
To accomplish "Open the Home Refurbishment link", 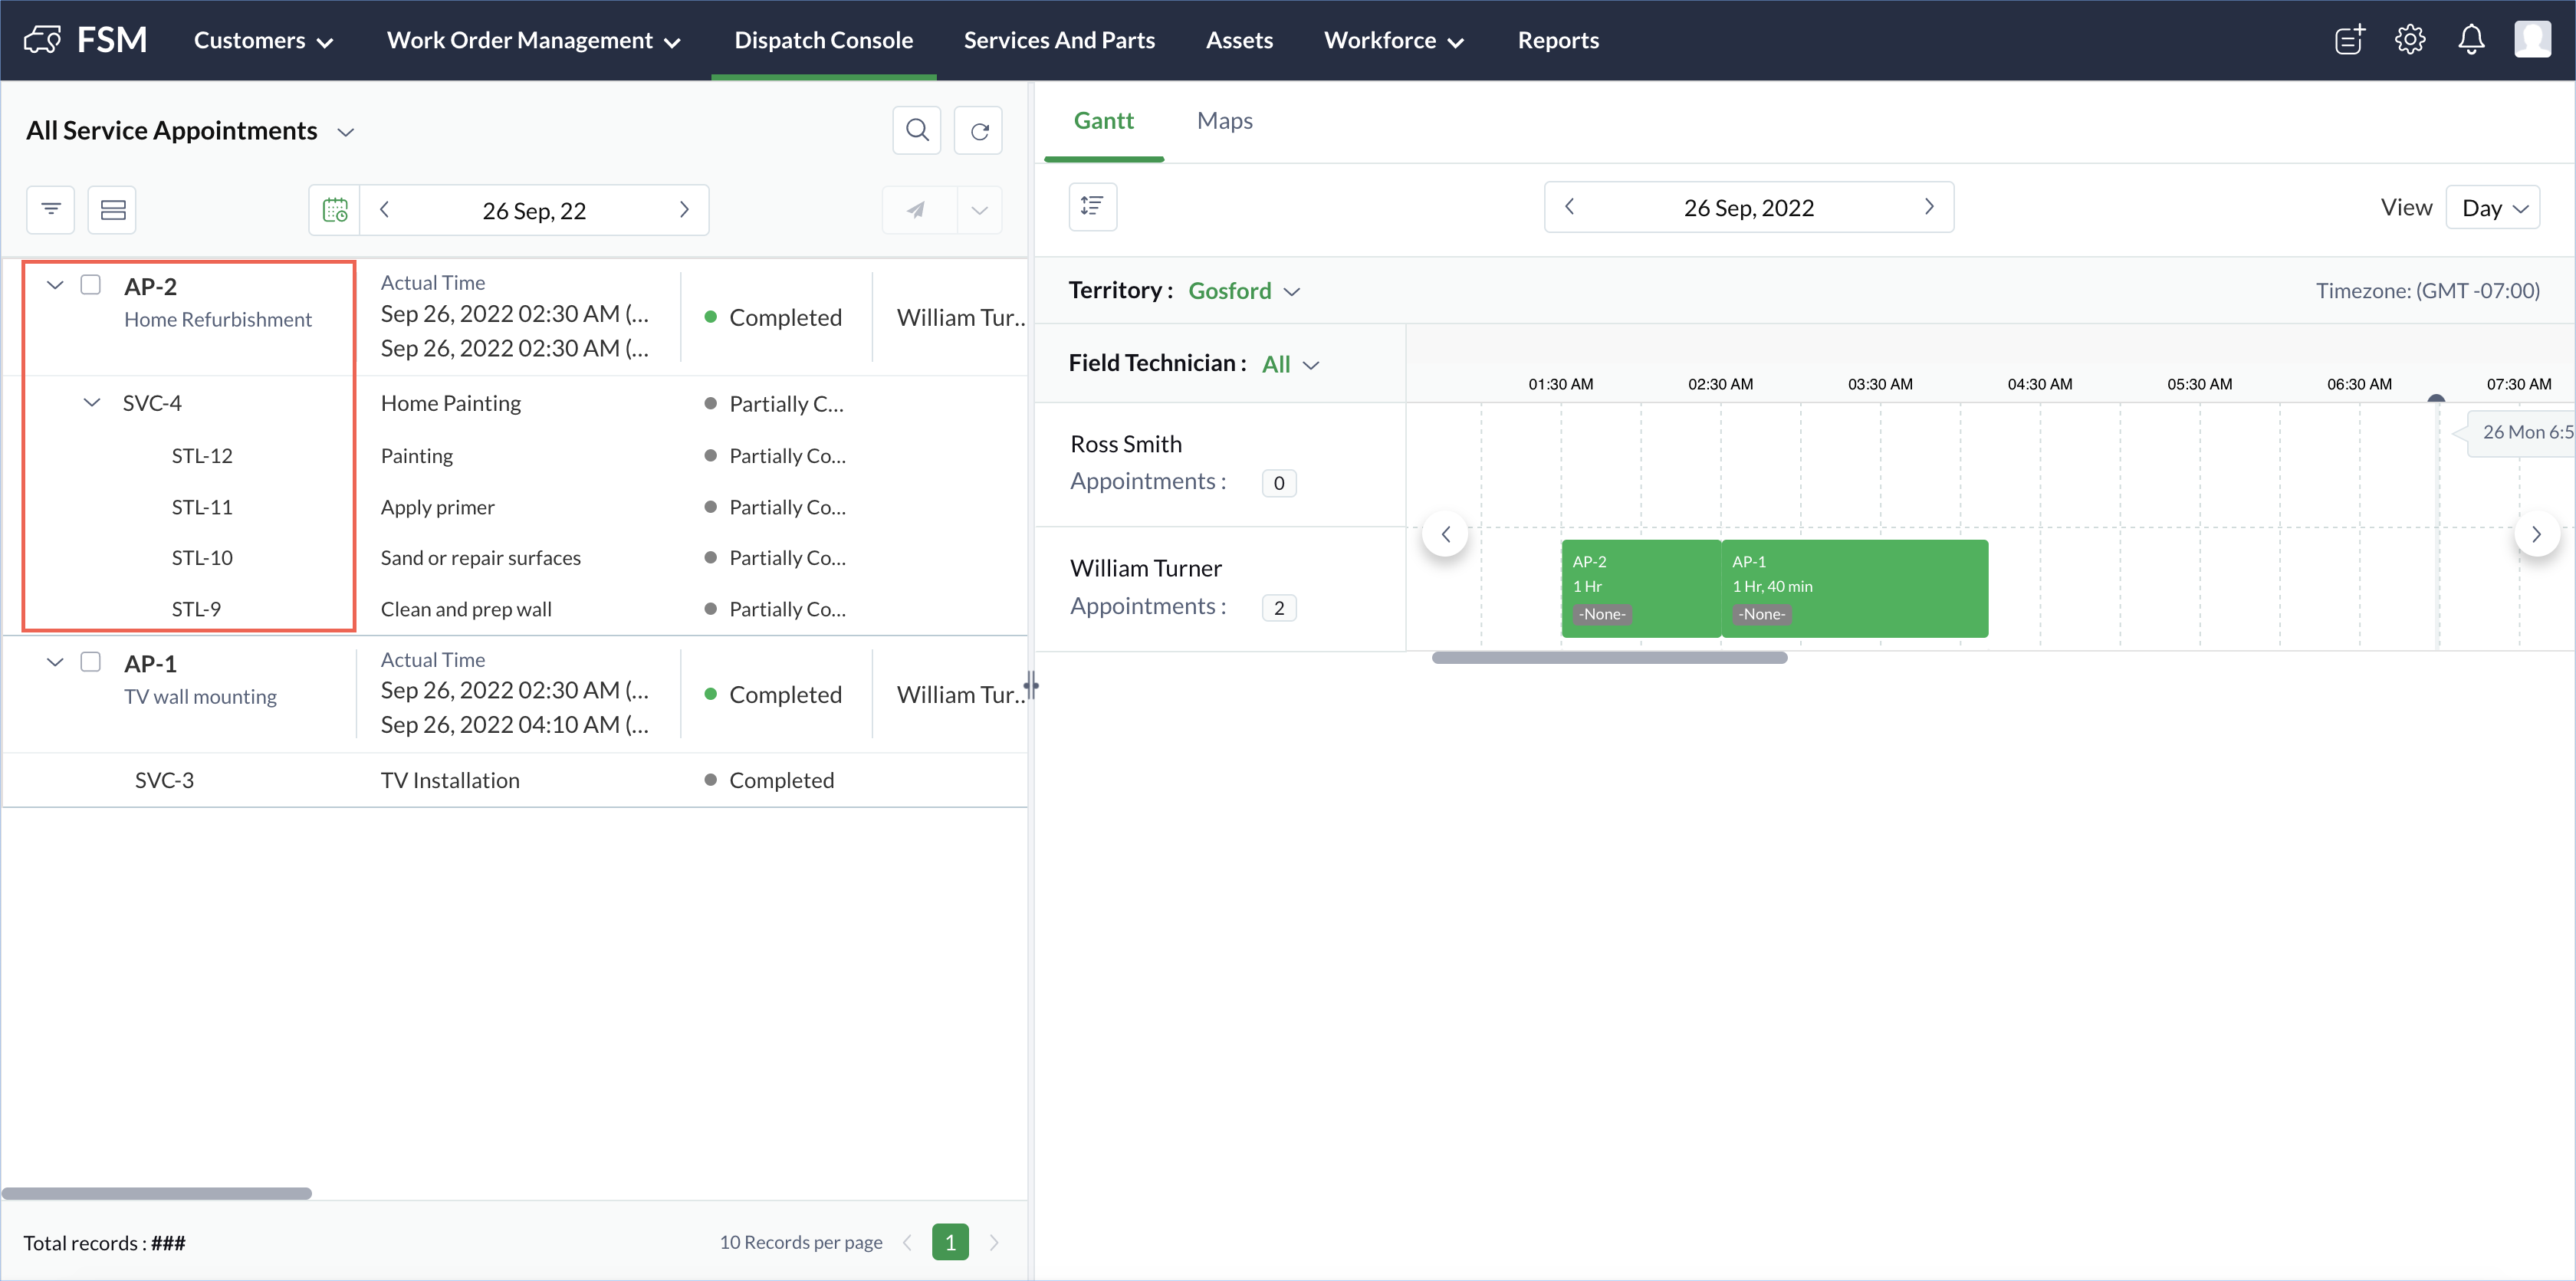I will 217,320.
